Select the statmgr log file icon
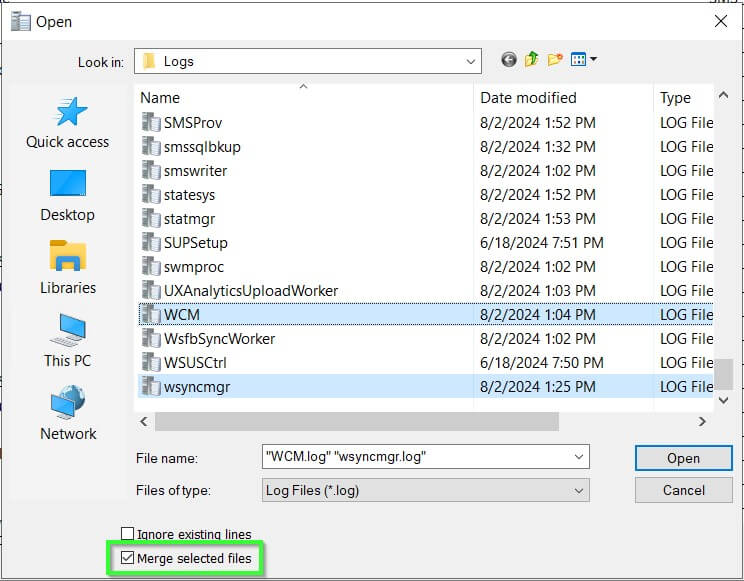744x581 pixels. pos(151,219)
